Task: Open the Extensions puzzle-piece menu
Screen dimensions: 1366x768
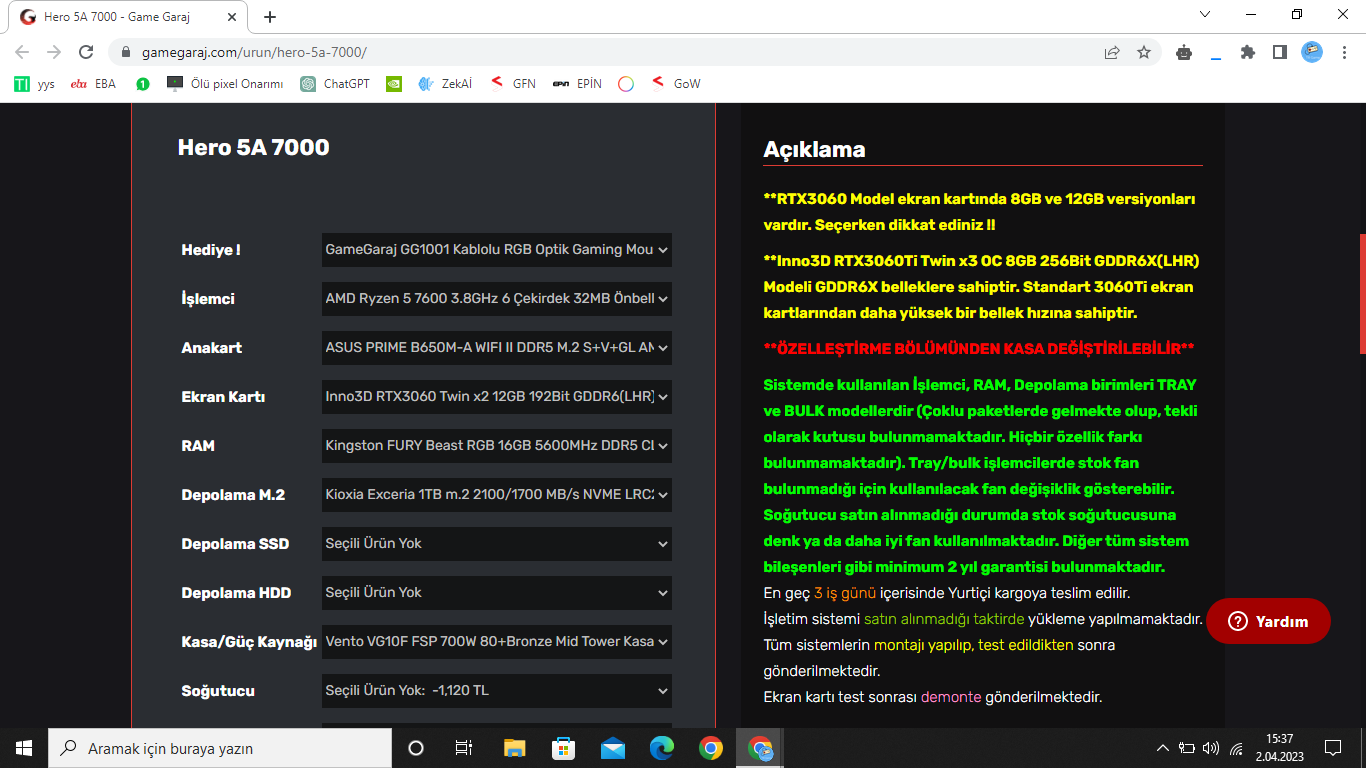Action: coord(1247,52)
